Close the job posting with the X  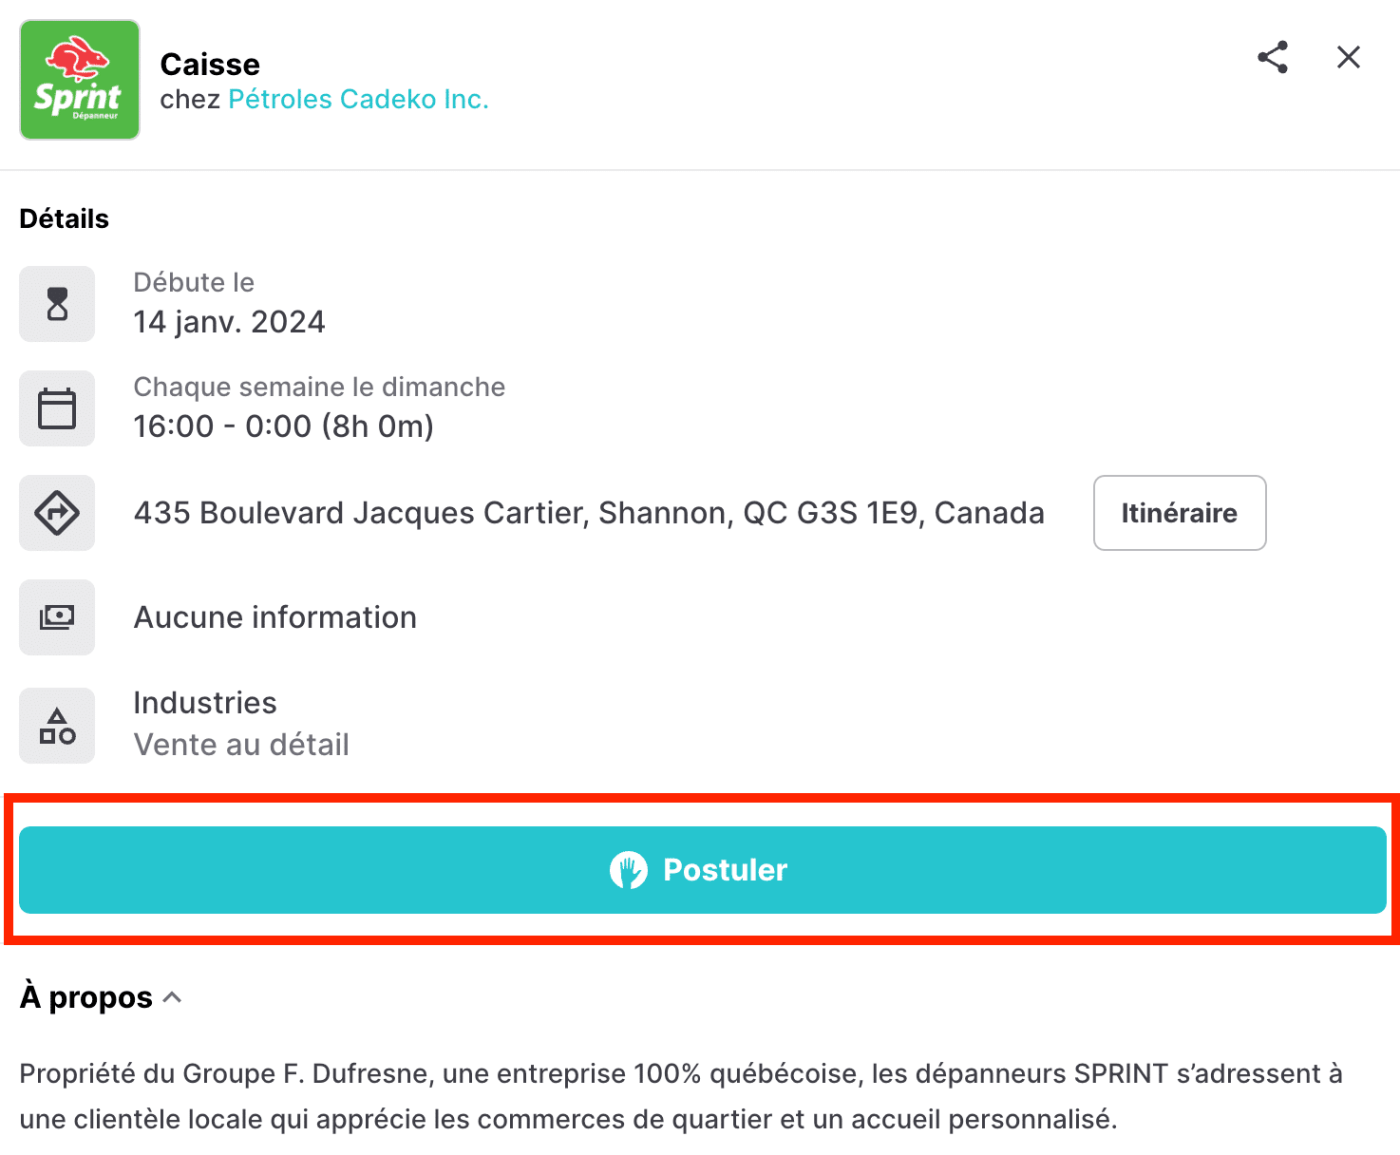pos(1348,57)
